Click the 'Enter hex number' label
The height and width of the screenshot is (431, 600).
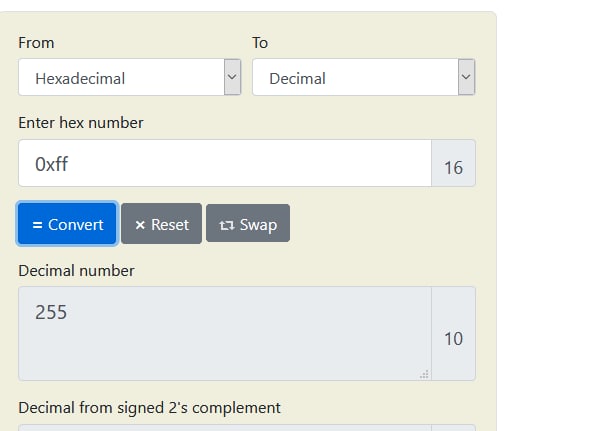click(x=81, y=123)
